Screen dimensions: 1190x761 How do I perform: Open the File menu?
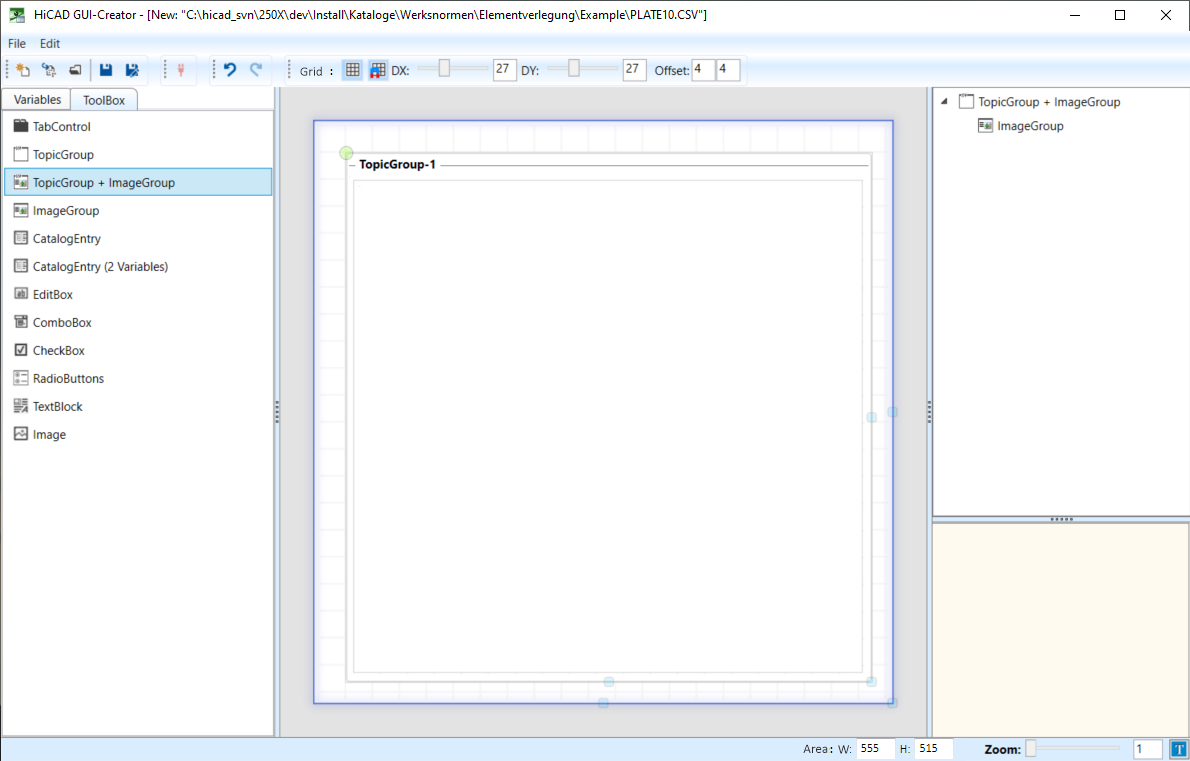tap(17, 44)
